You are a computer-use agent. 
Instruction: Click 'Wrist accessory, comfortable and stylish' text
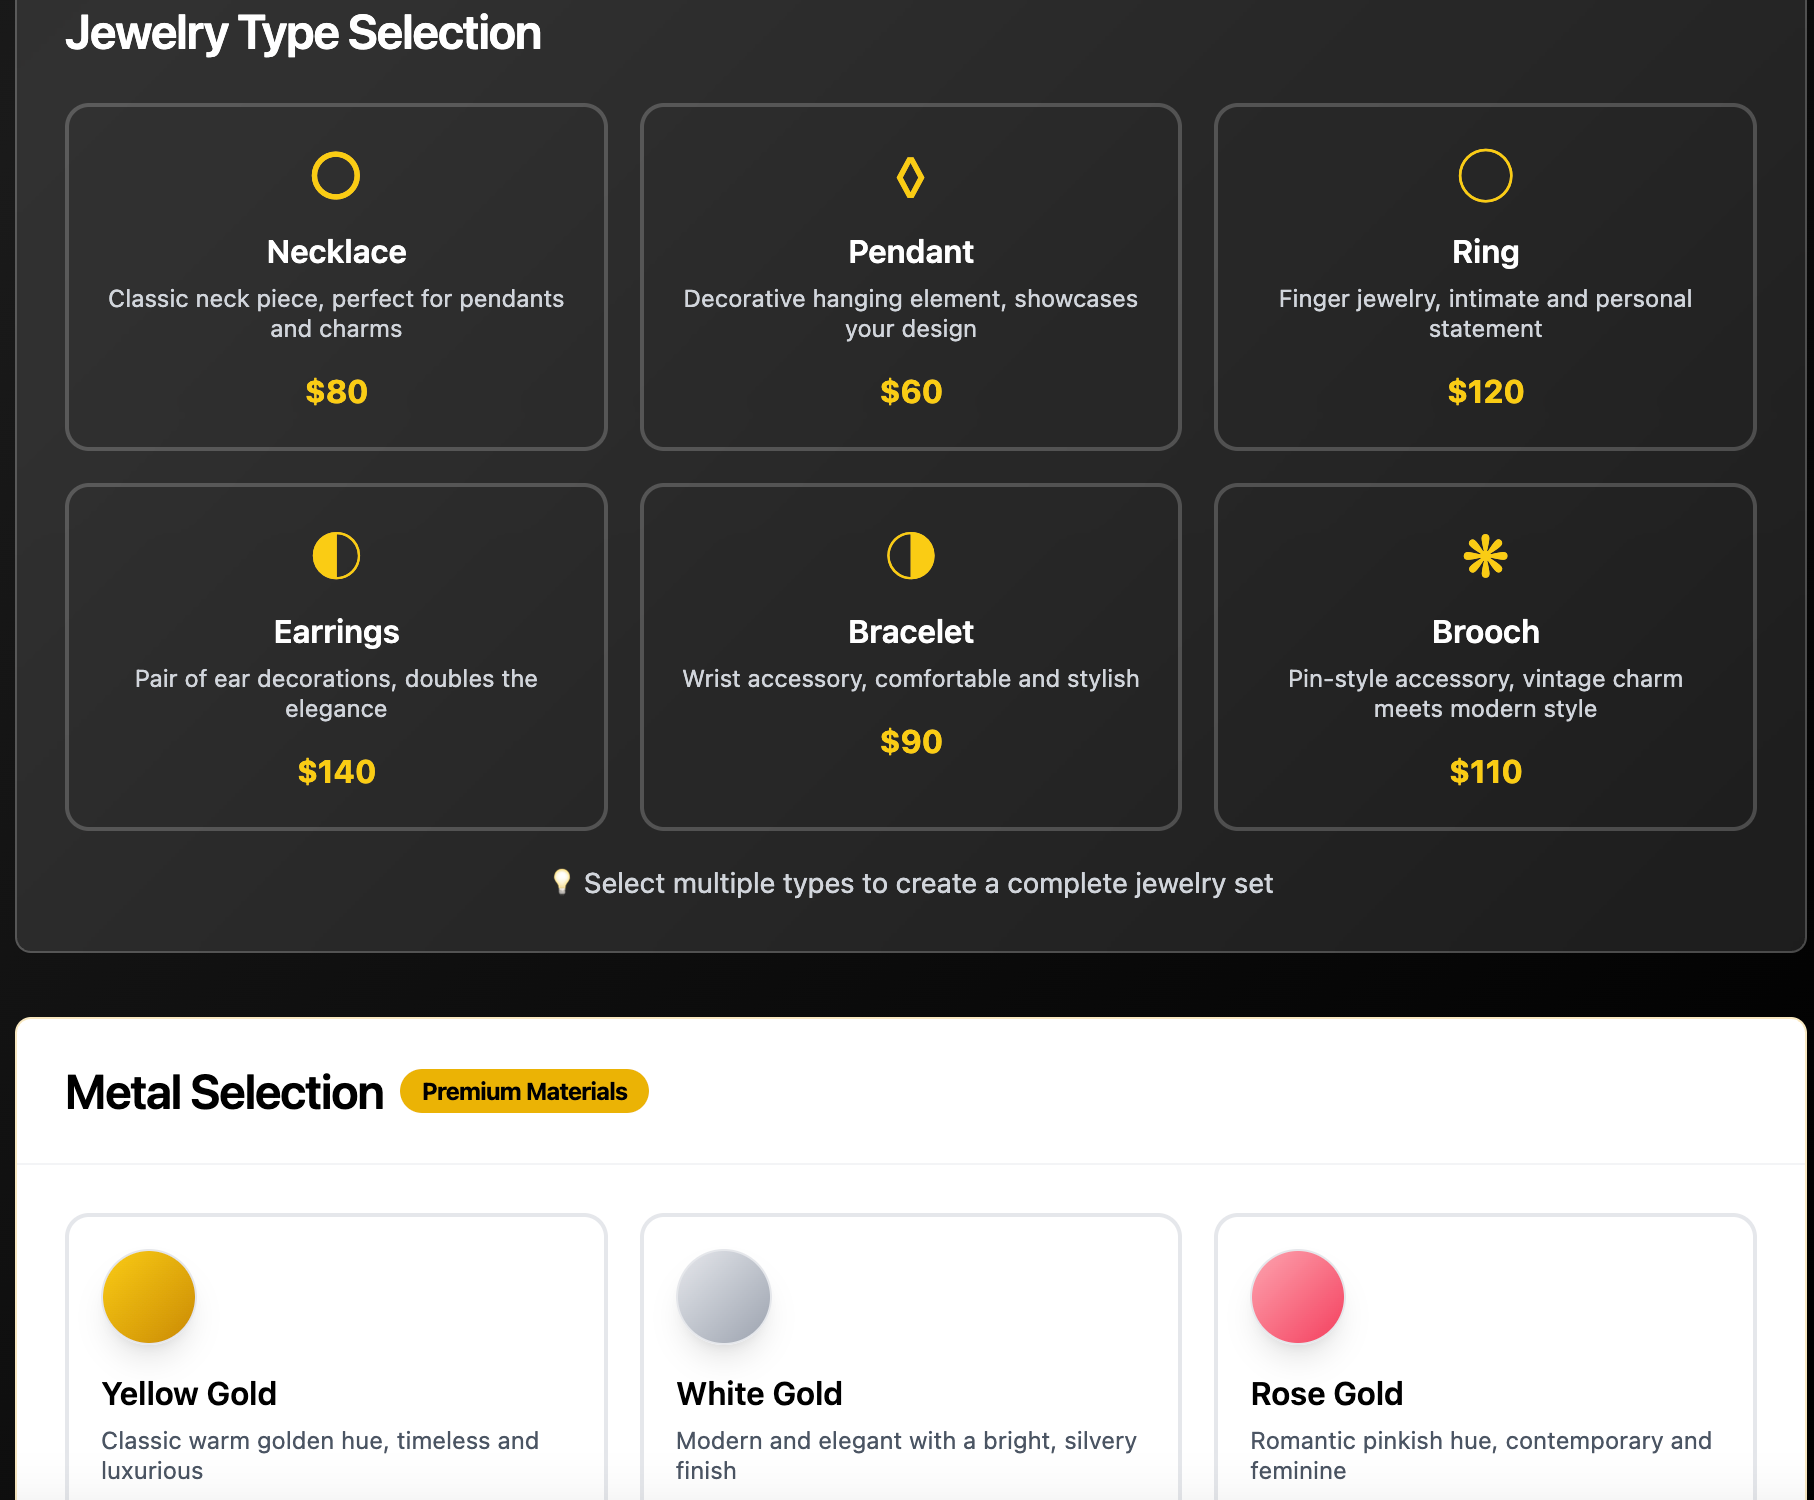[910, 679]
